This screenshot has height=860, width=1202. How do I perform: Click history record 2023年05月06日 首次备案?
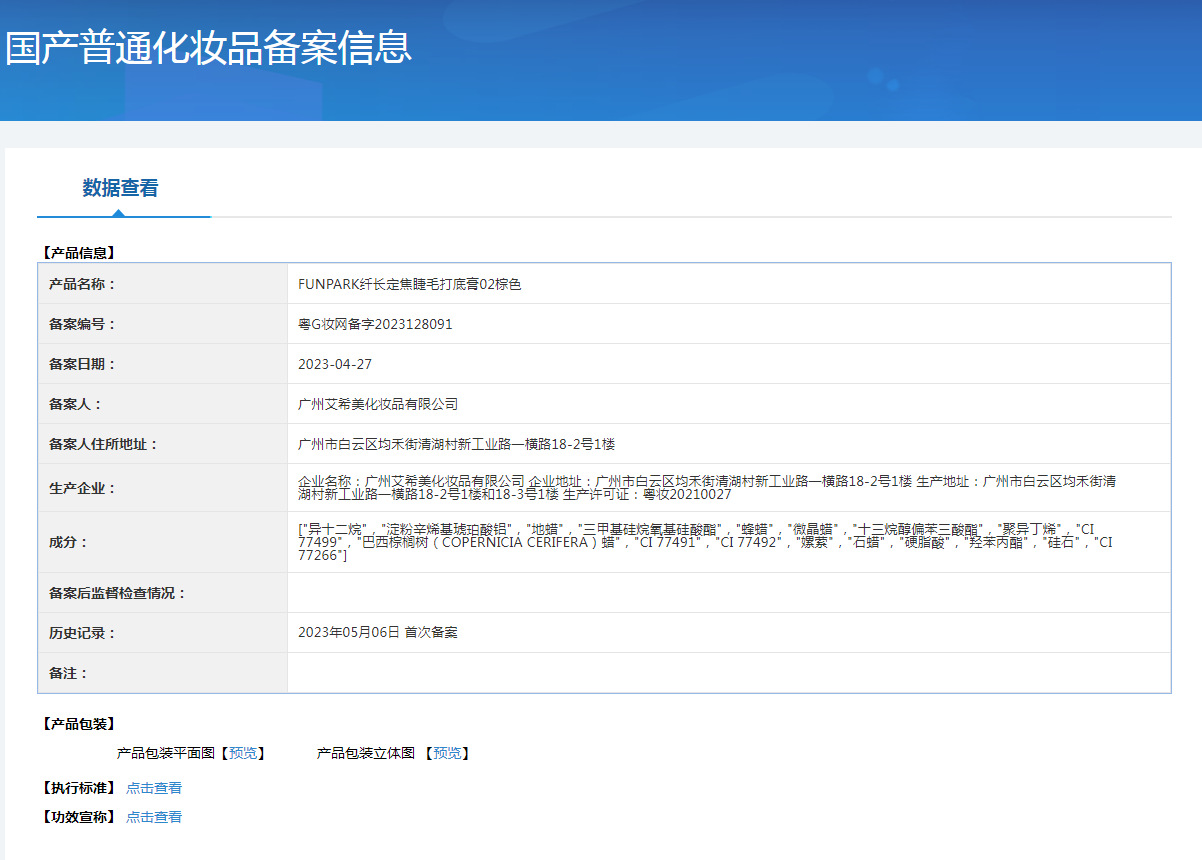click(378, 633)
